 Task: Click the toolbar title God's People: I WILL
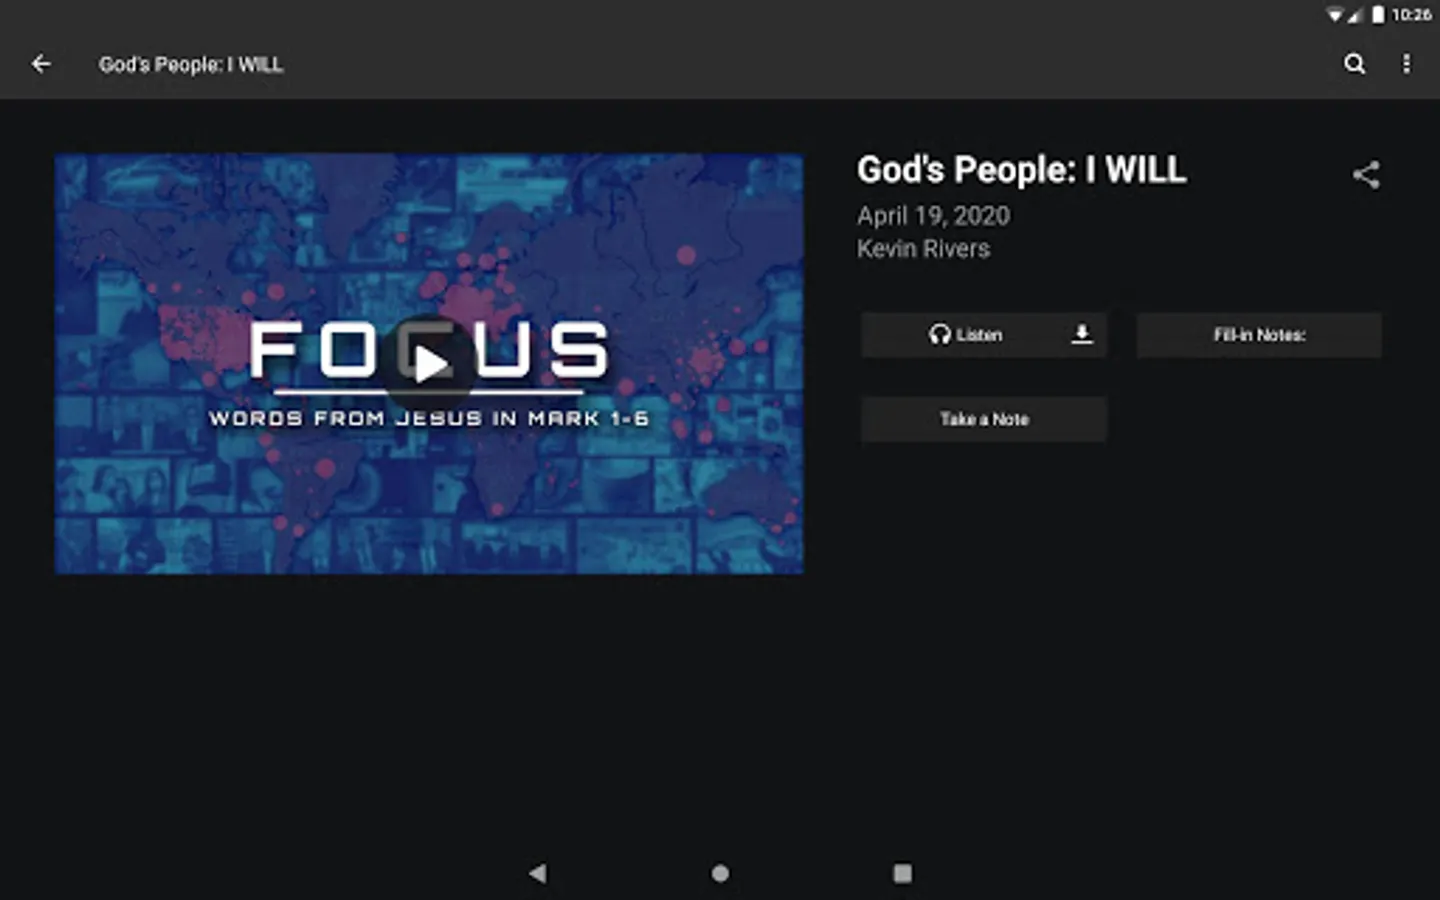[191, 65]
